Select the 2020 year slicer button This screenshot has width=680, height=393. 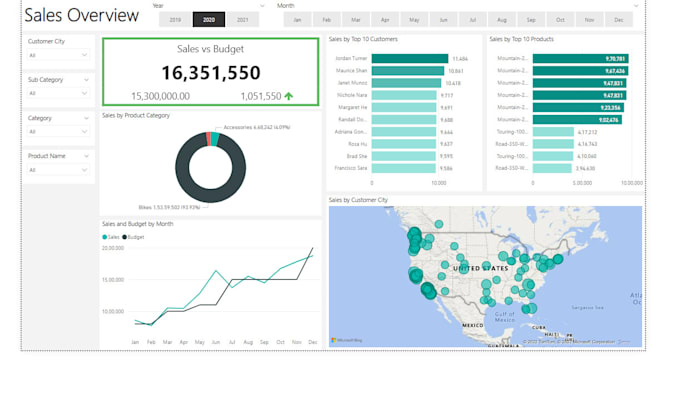[x=209, y=20]
